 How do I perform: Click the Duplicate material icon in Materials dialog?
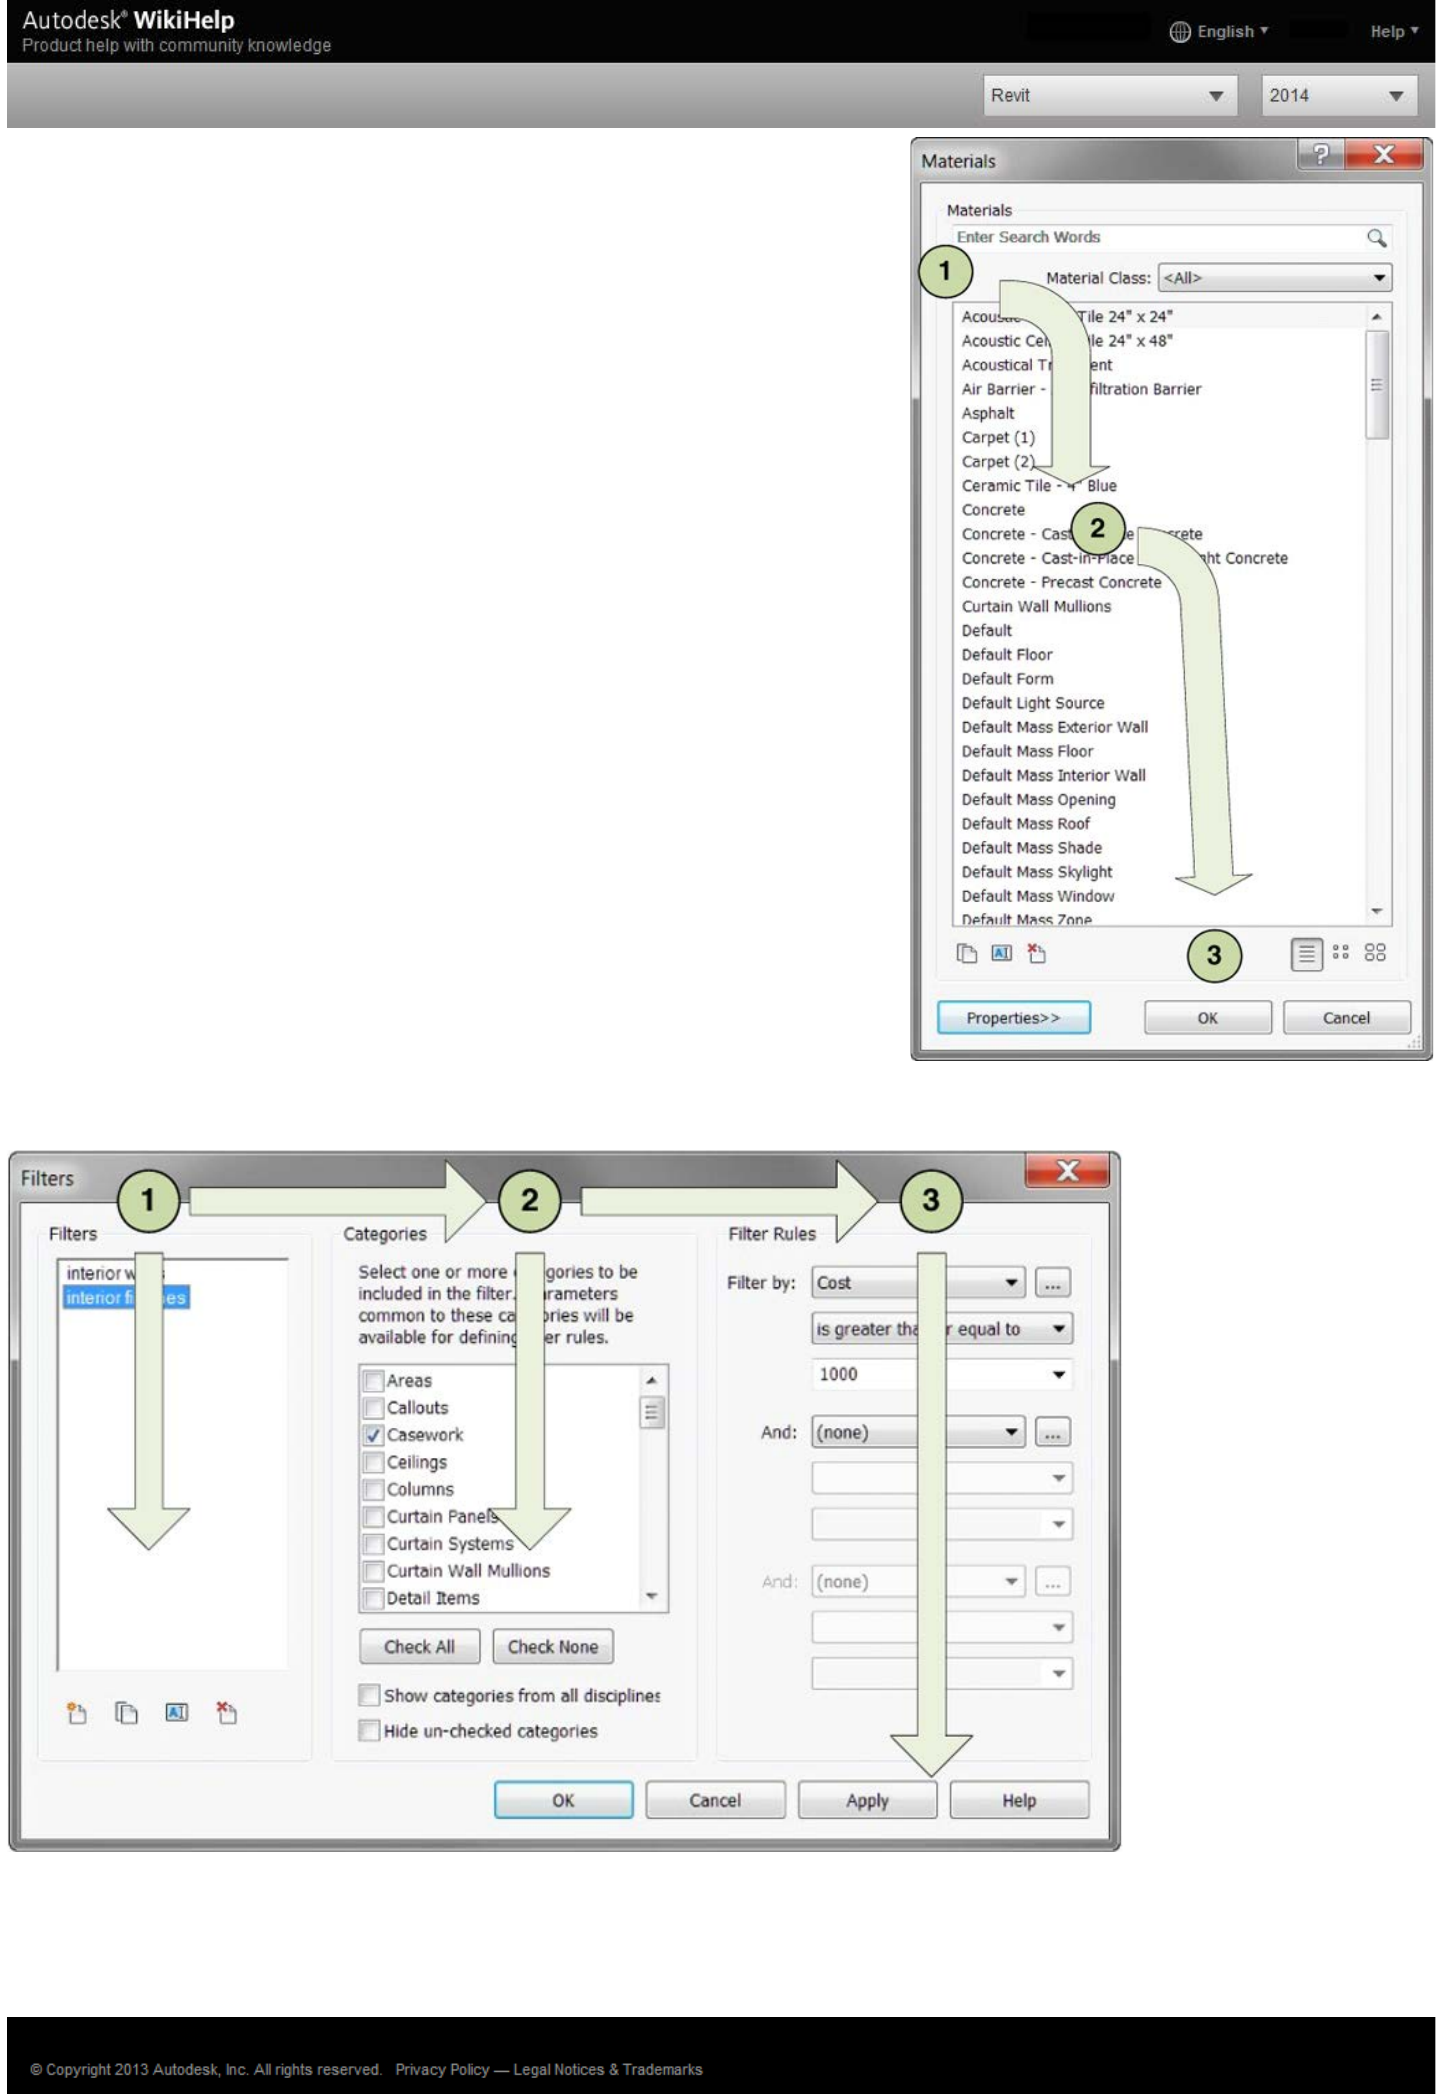click(966, 954)
